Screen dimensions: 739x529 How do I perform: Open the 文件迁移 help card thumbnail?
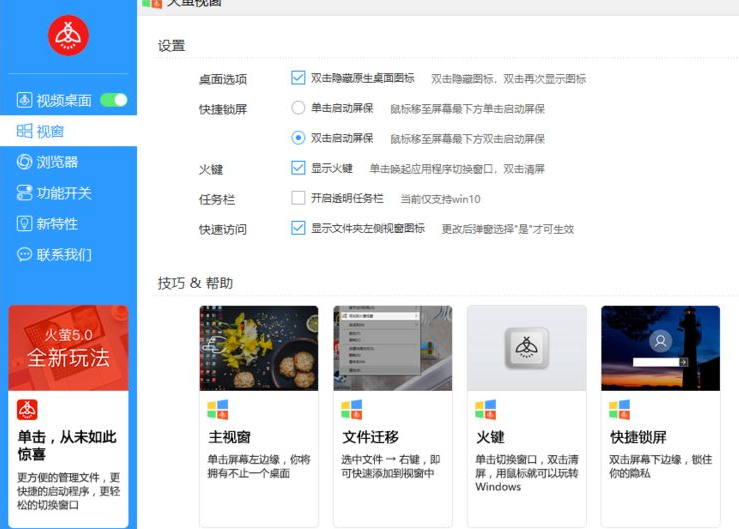[x=392, y=348]
